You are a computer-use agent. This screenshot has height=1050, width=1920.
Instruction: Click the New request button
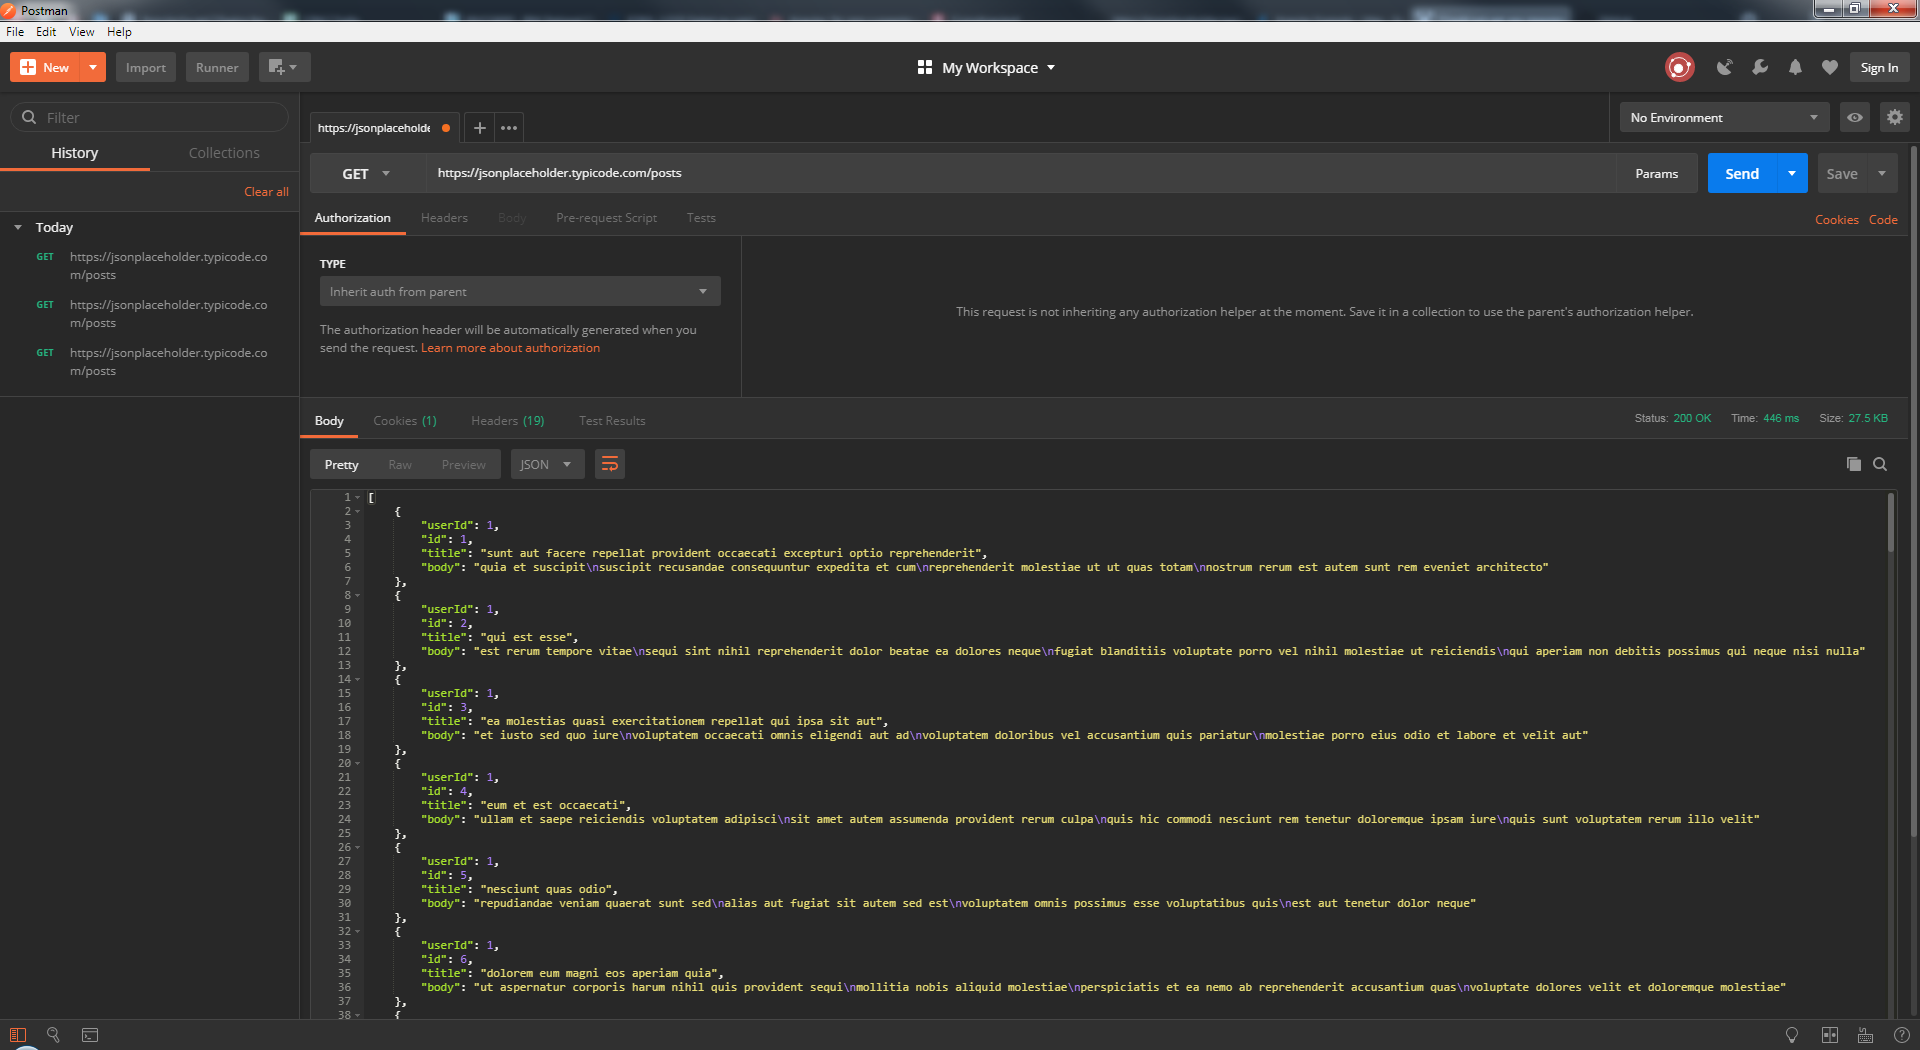[45, 67]
